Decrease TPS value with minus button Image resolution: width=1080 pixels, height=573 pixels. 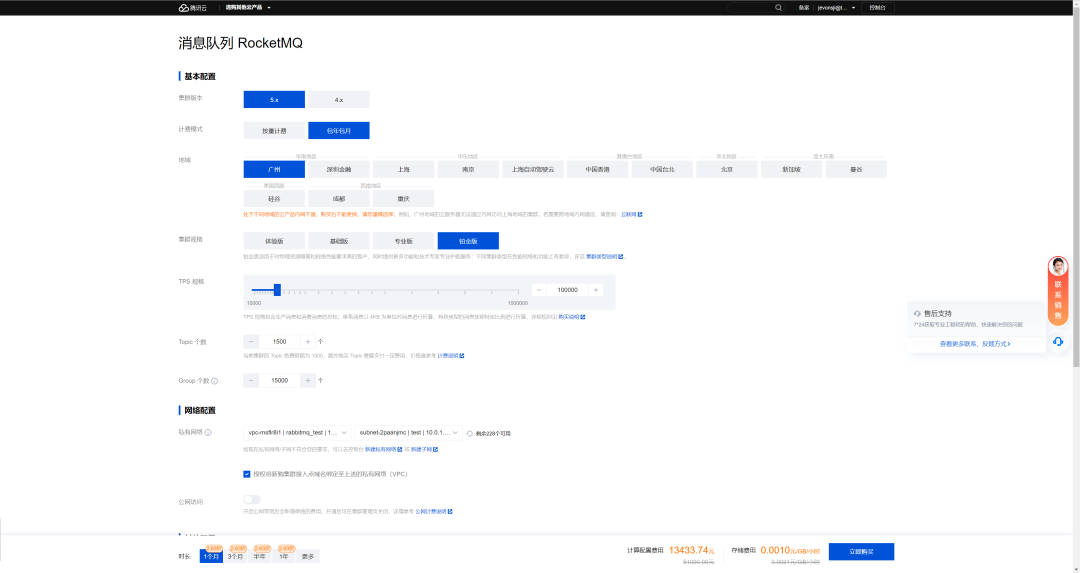click(539, 290)
